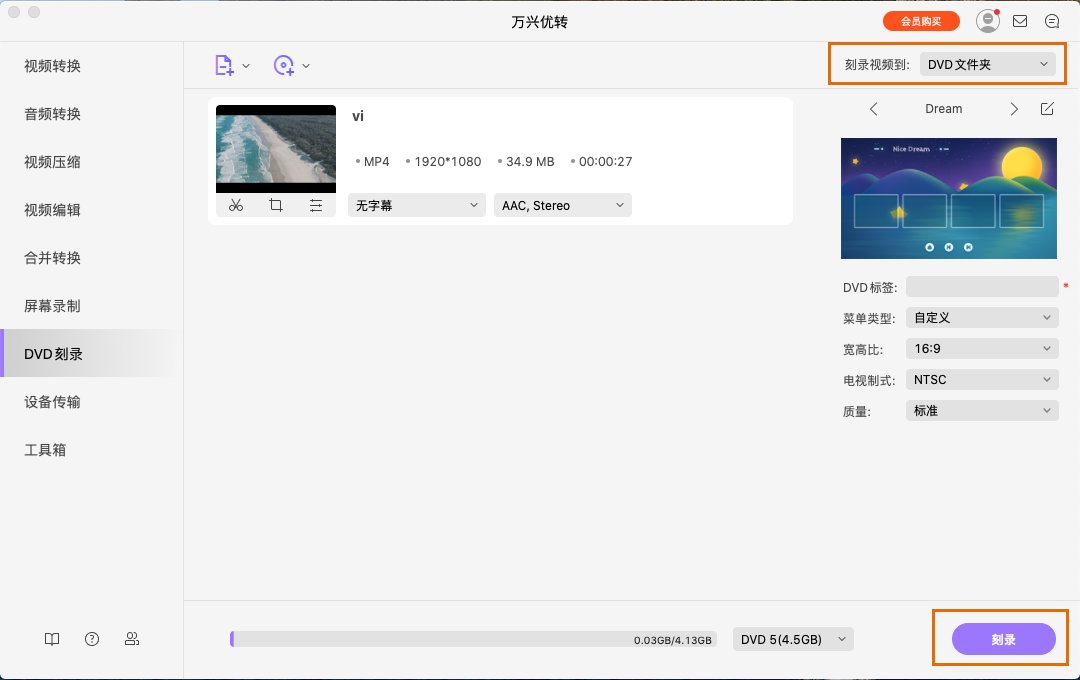Open the 电视制式 NTSC dropdown
Screen dimensions: 1080x680
982,380
